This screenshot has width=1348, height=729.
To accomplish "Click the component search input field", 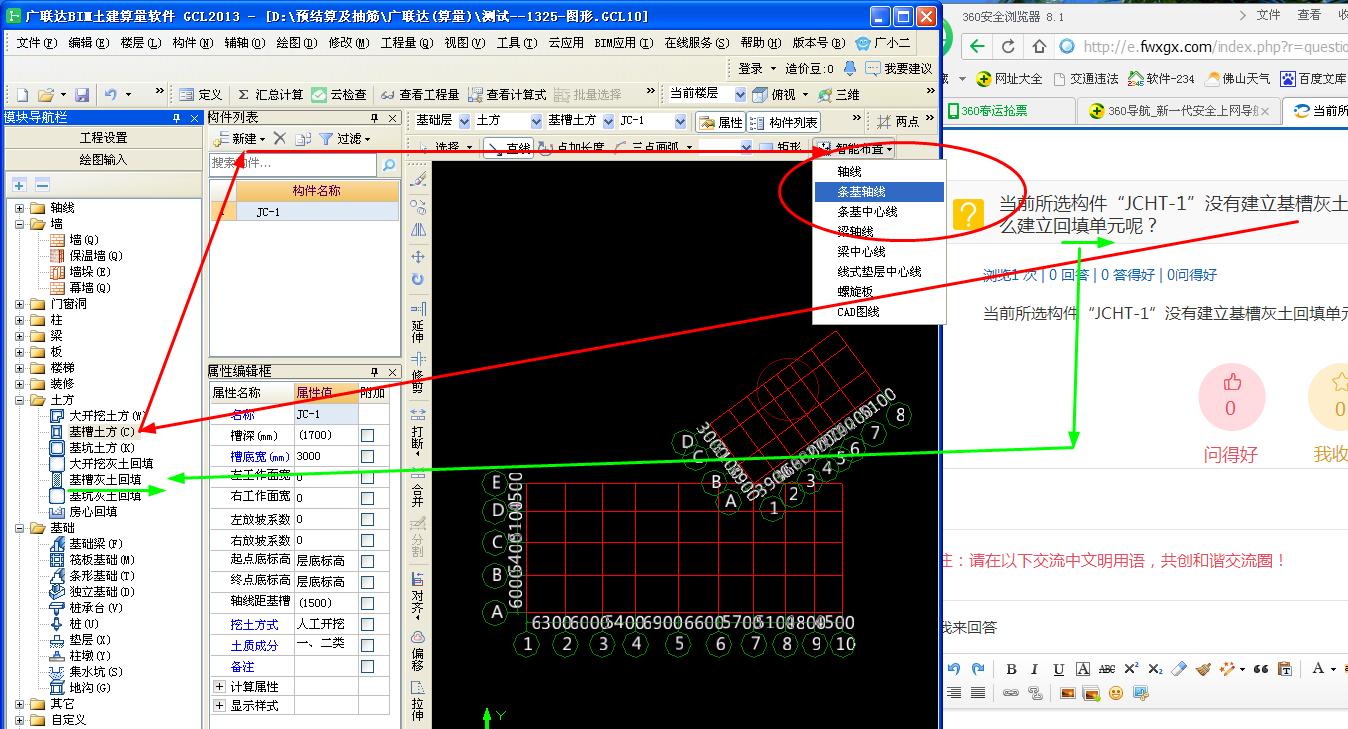I will [x=294, y=164].
